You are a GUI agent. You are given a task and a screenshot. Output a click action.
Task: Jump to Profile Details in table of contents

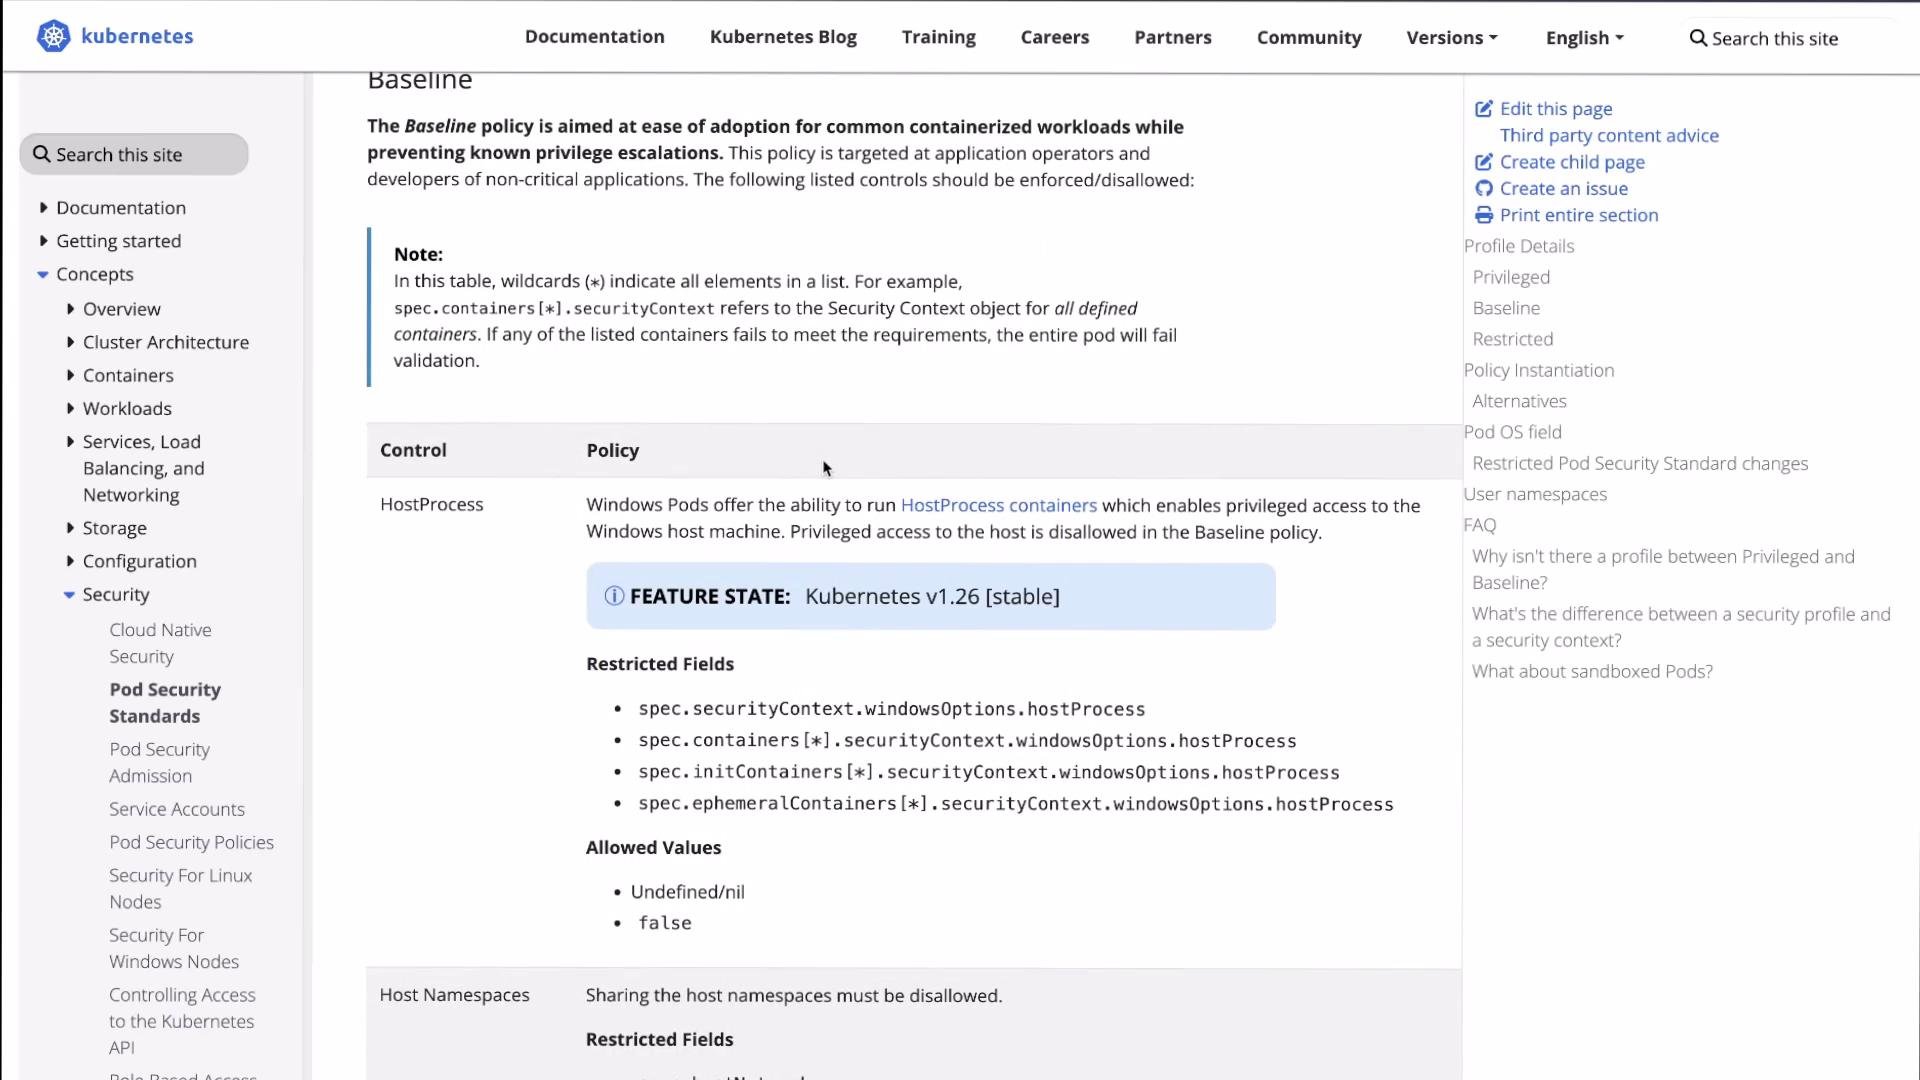coord(1519,246)
